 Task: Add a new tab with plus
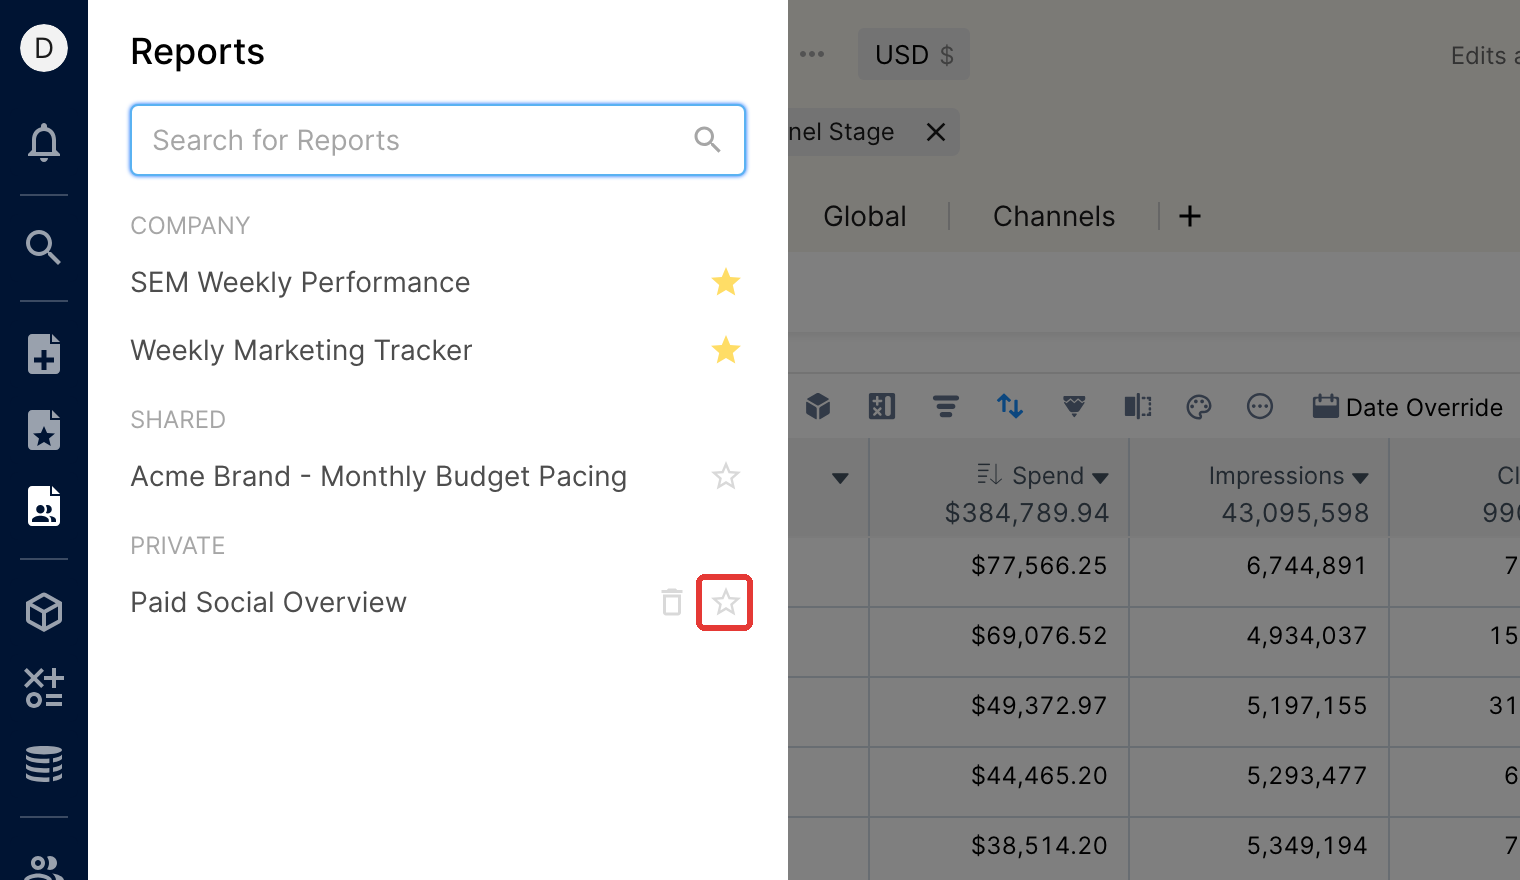[1190, 216]
